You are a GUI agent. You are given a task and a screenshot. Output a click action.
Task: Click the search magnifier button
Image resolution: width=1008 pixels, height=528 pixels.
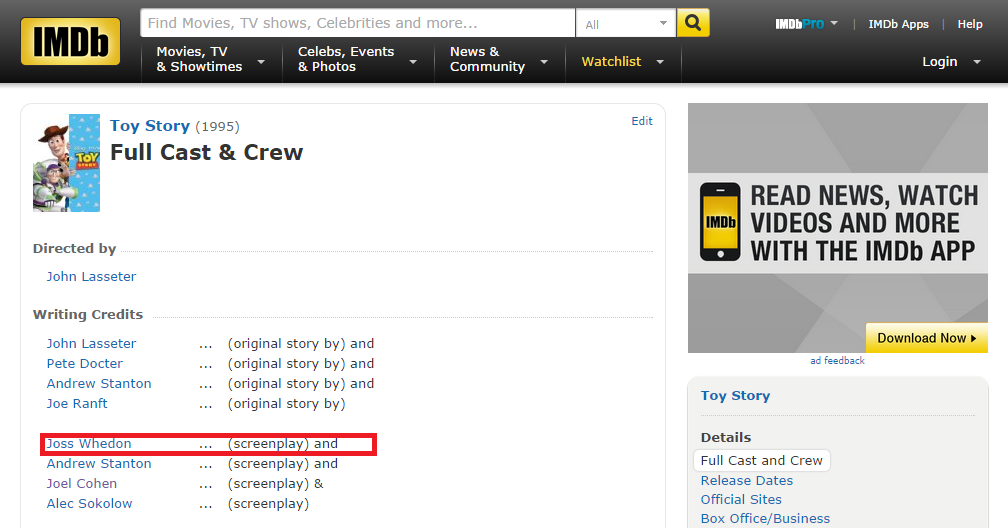(x=693, y=23)
